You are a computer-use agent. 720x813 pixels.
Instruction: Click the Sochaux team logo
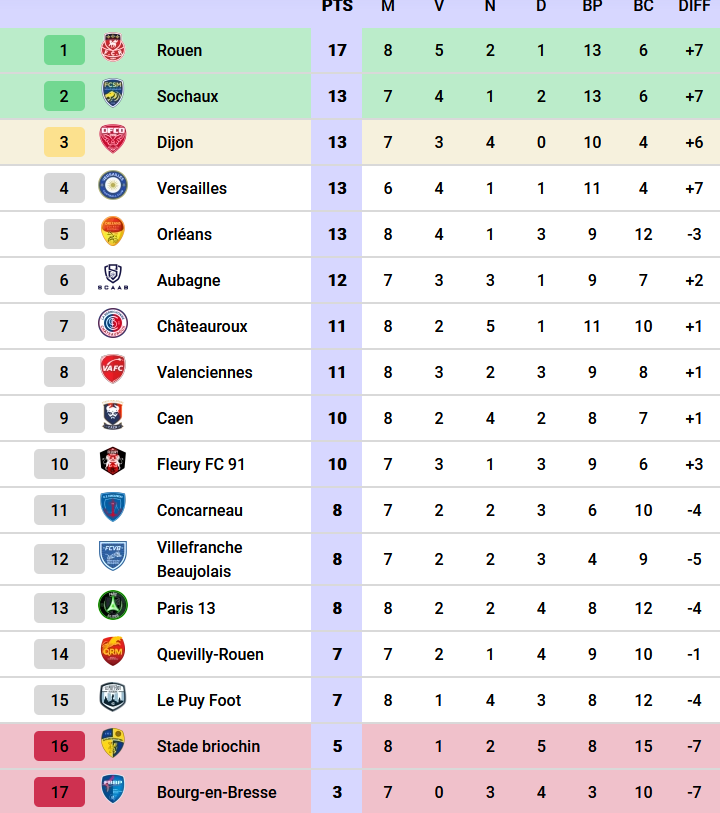[112, 95]
